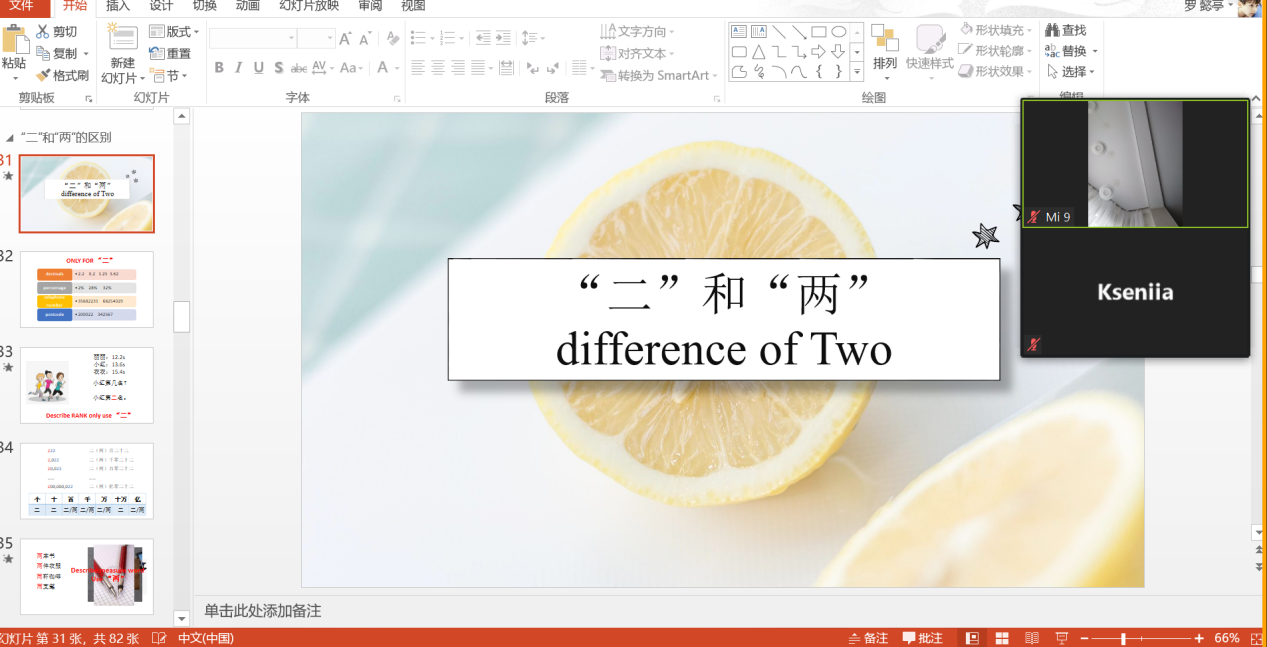This screenshot has width=1267, height=647.
Task: Switch to the Insert (插入) tab
Action: [118, 6]
